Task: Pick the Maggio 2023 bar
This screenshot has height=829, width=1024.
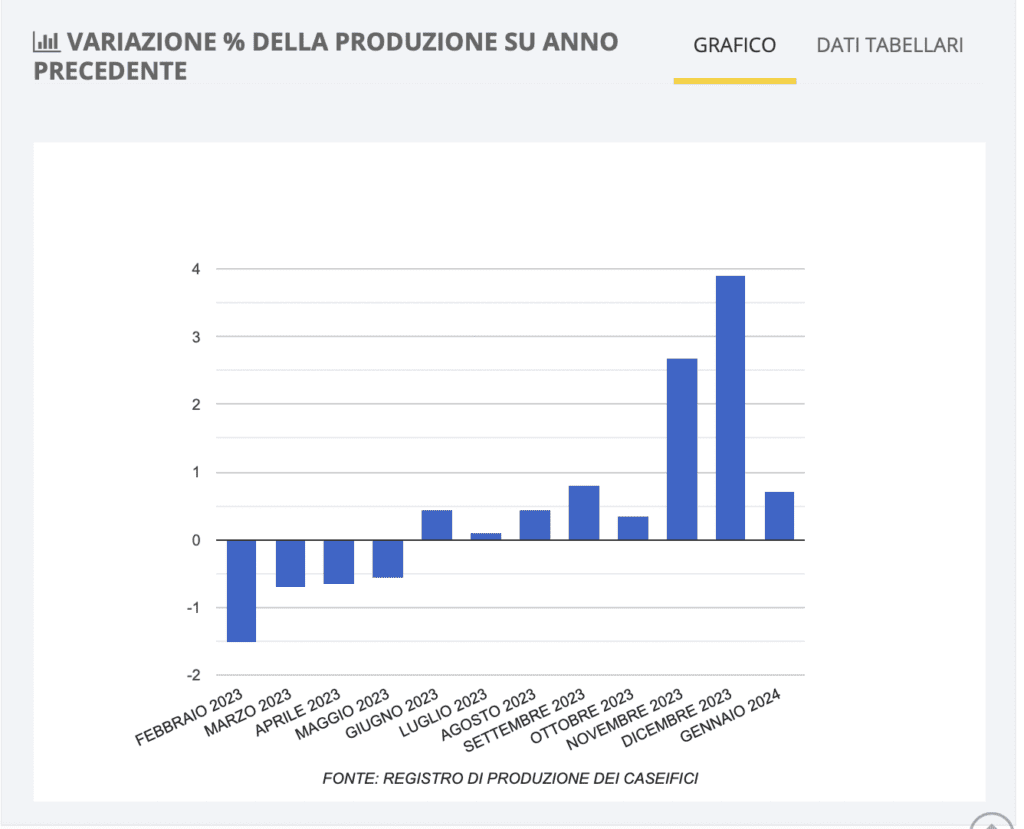Action: pos(388,558)
